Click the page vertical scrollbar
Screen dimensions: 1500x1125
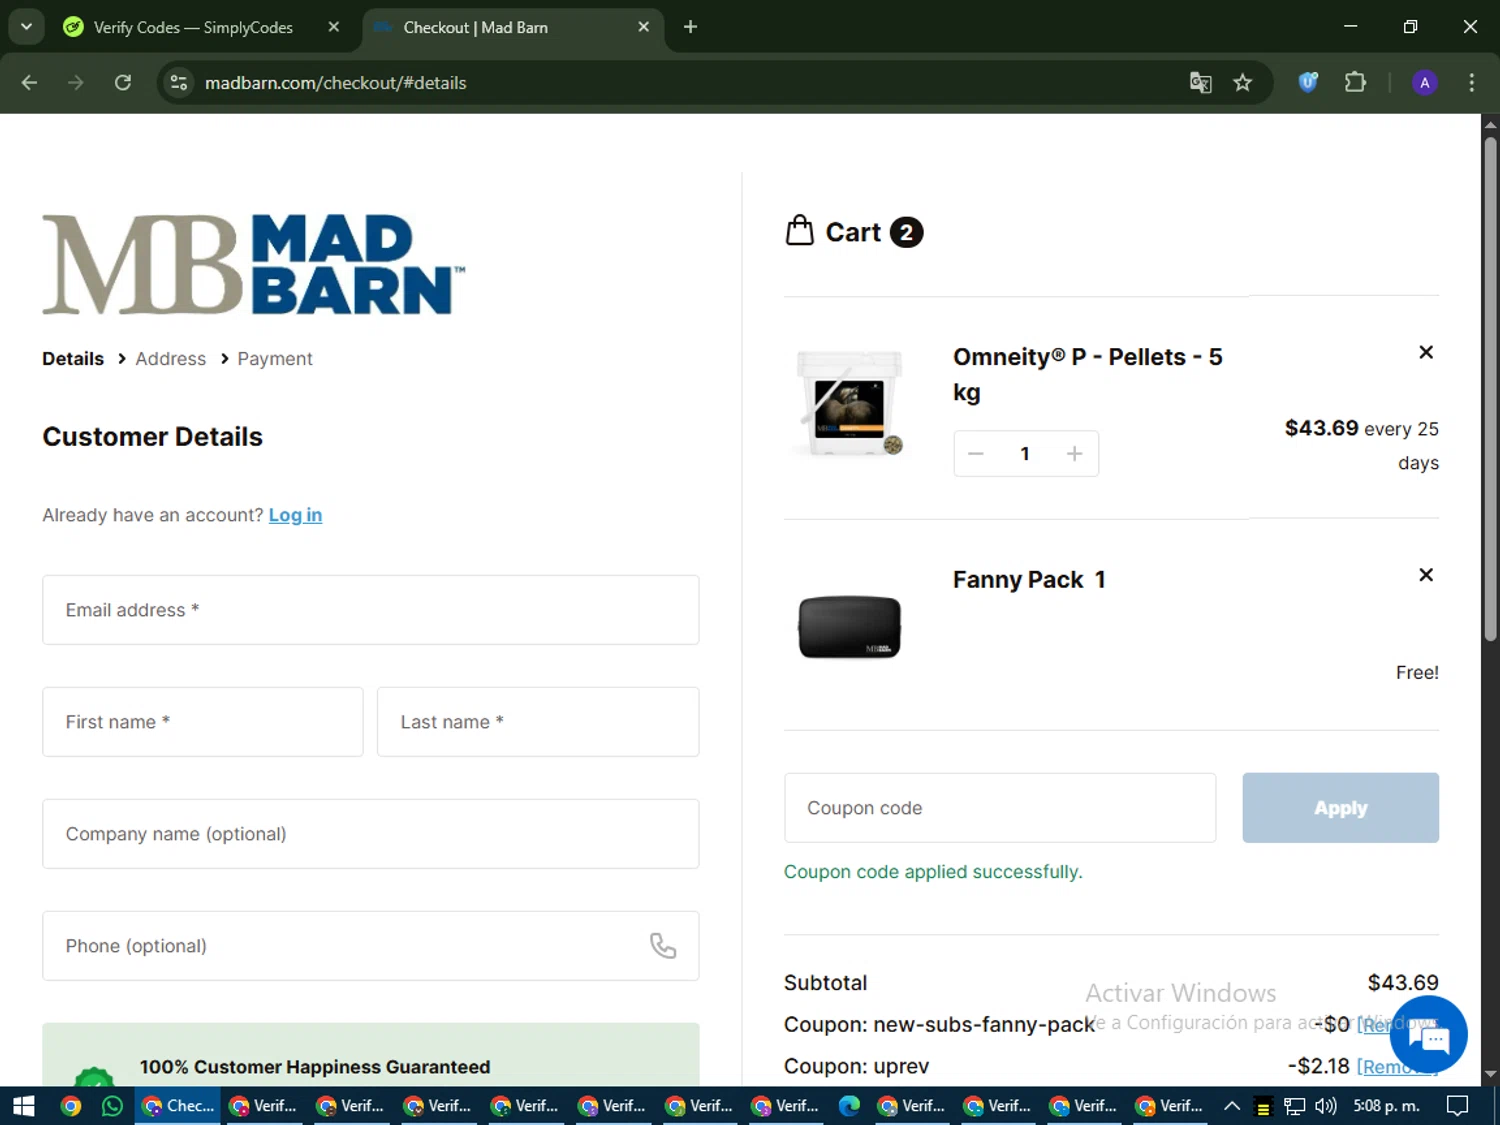point(1490,390)
